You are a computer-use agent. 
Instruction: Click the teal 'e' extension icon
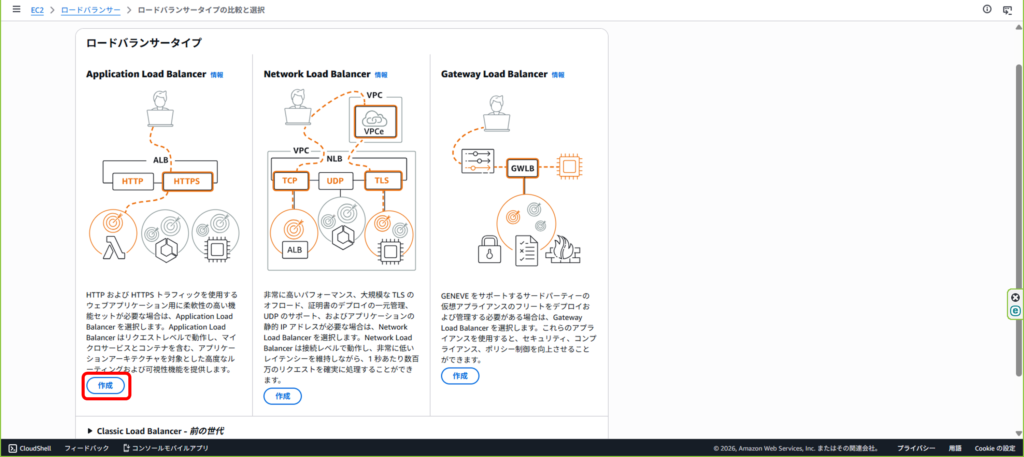(1015, 311)
